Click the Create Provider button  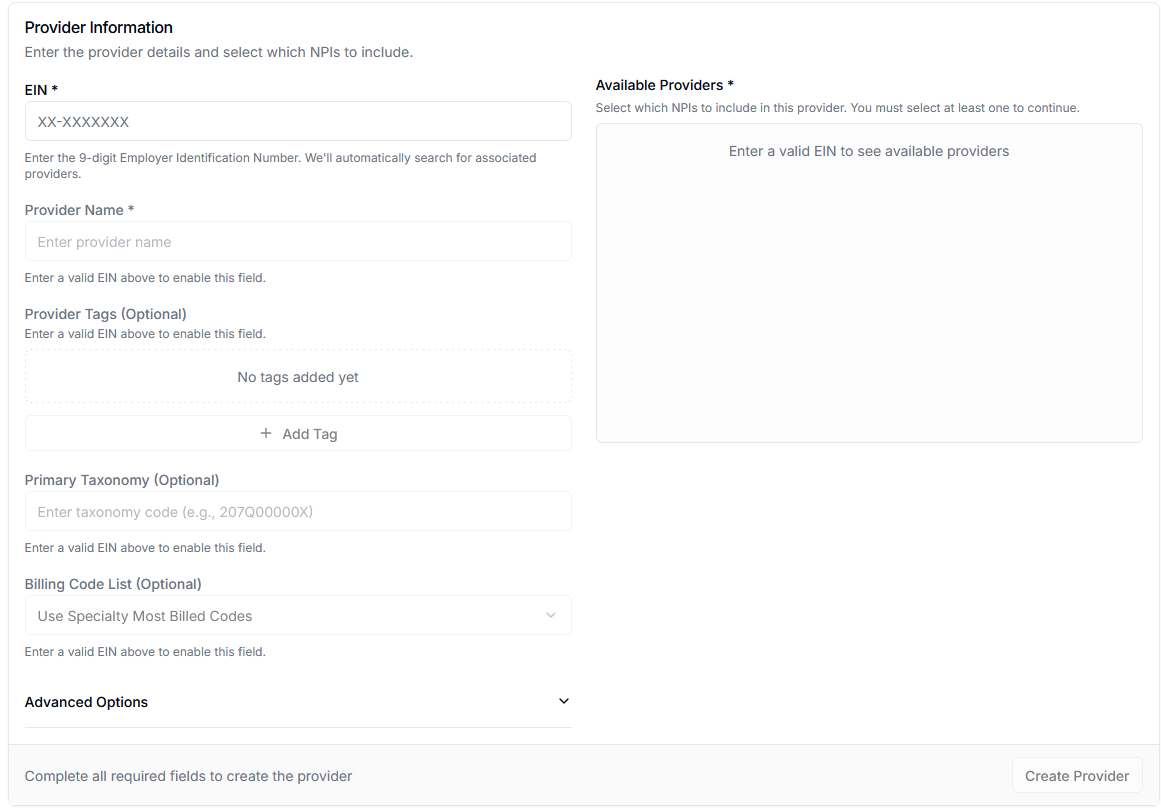point(1077,775)
